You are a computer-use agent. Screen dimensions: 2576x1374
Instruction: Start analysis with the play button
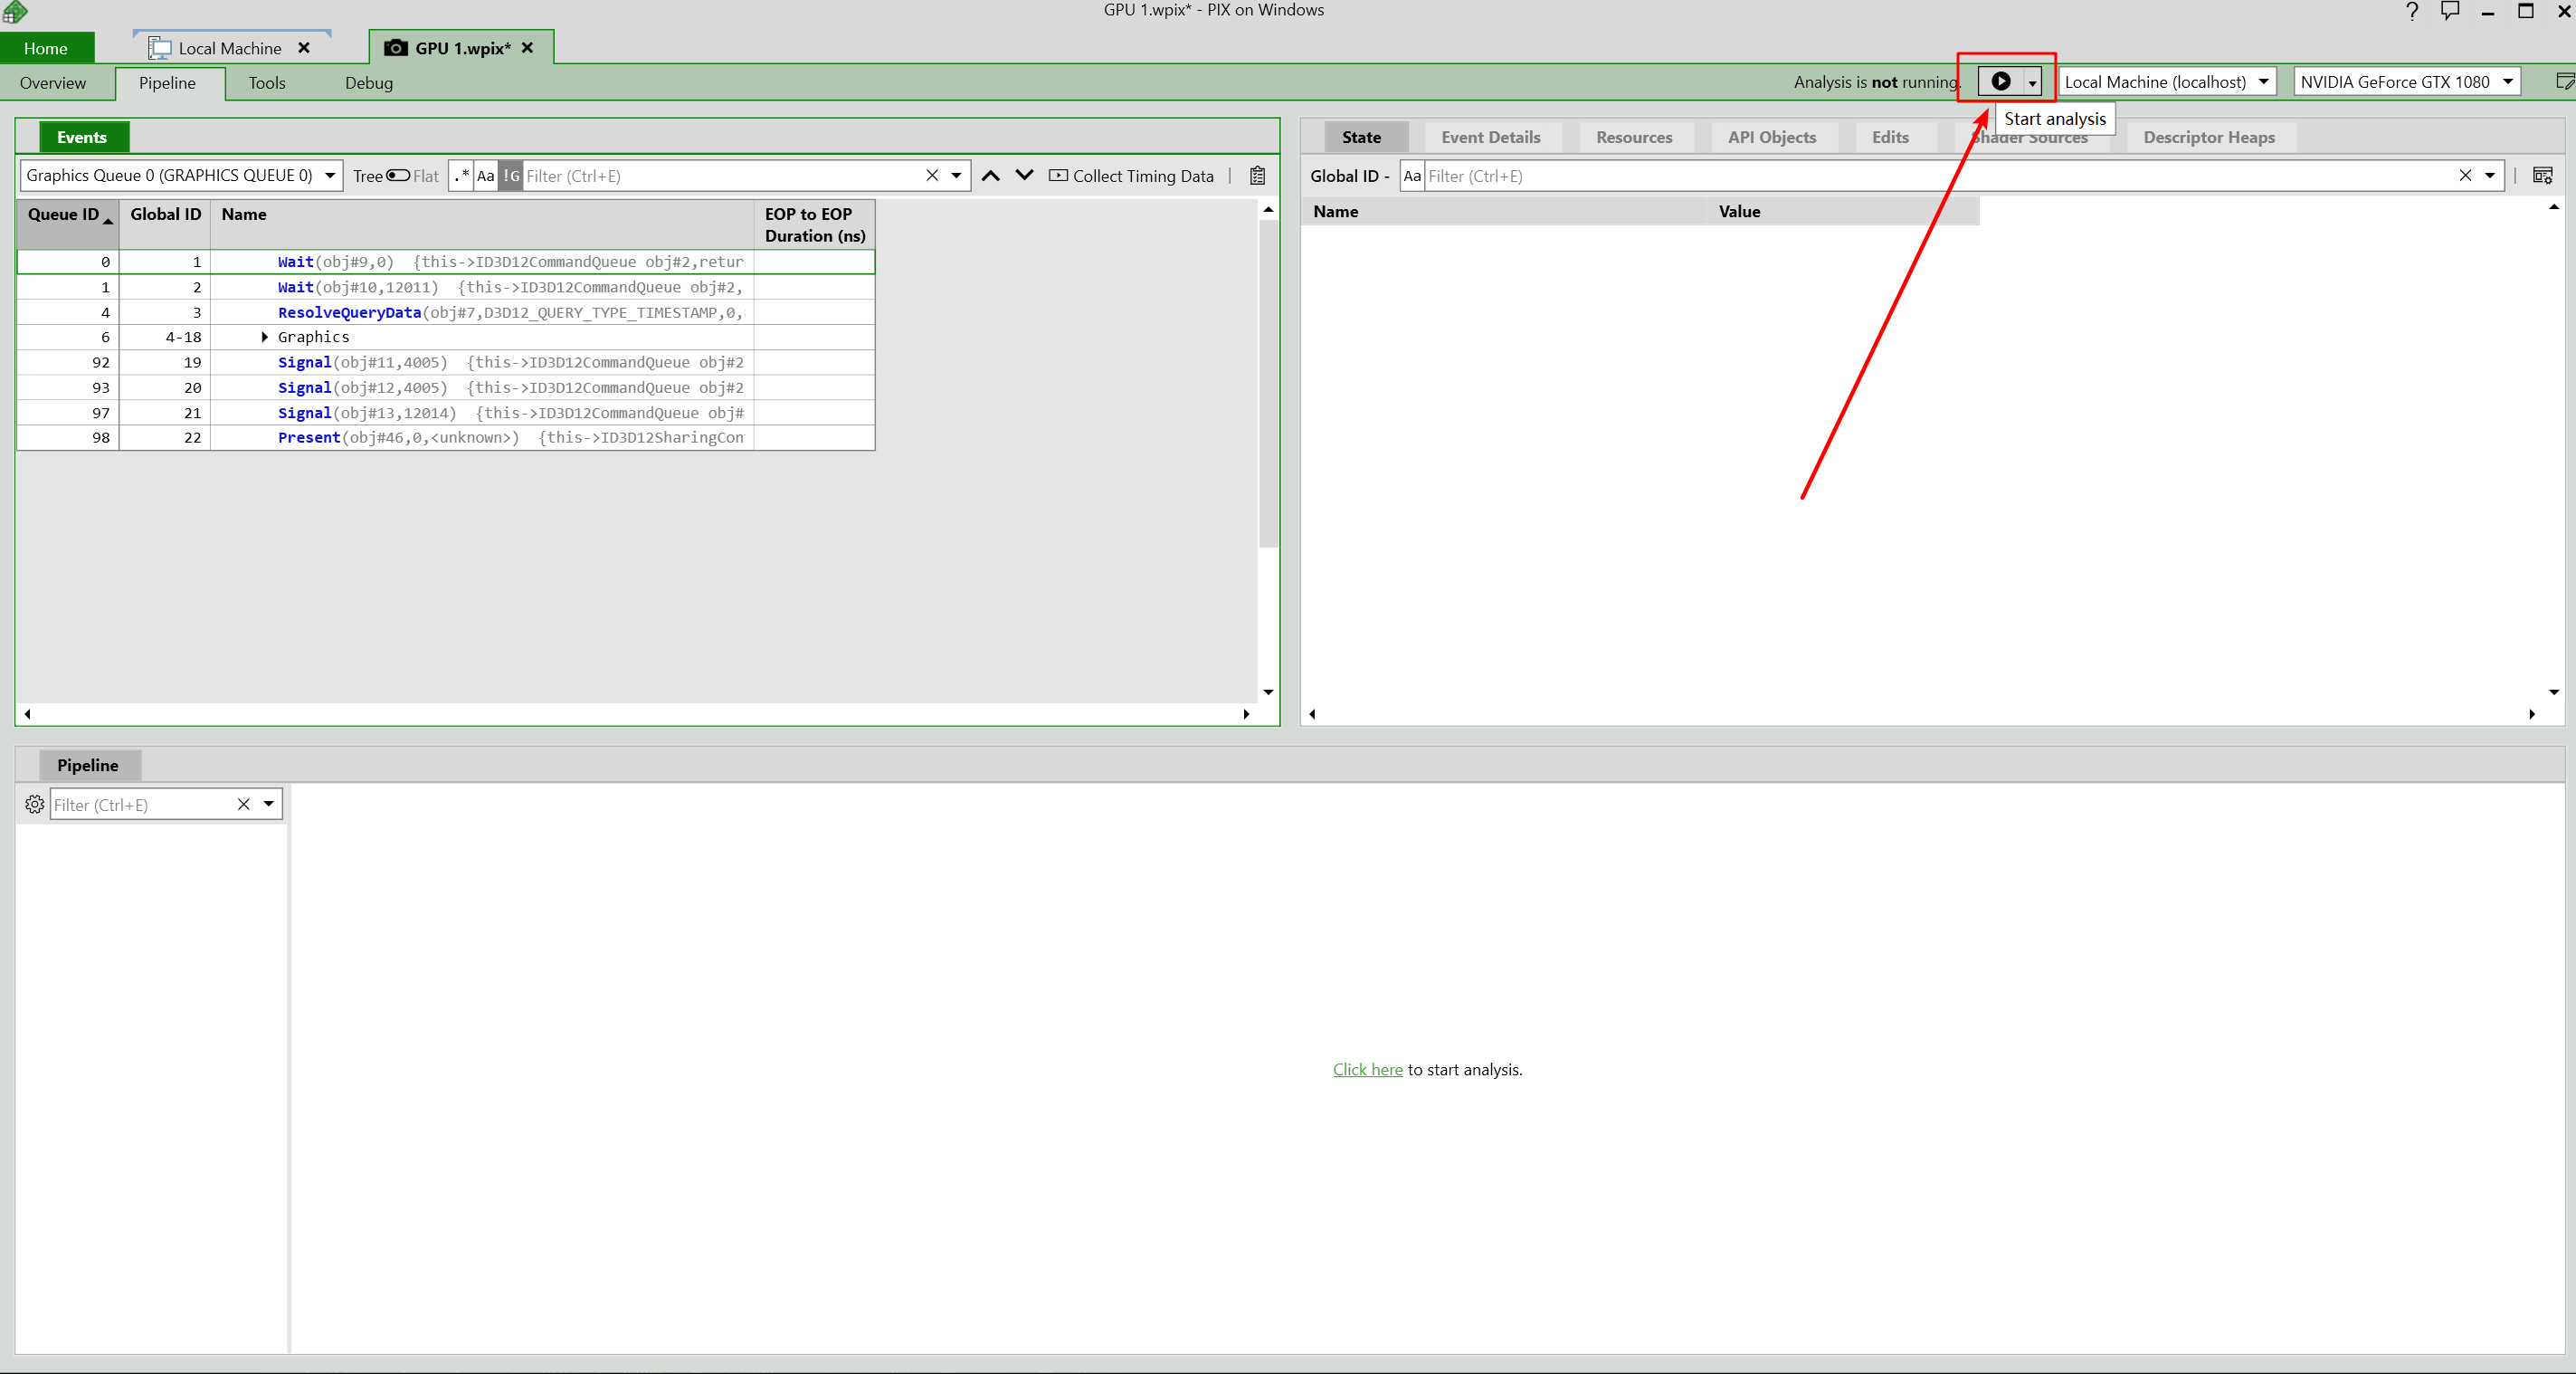[2001, 81]
